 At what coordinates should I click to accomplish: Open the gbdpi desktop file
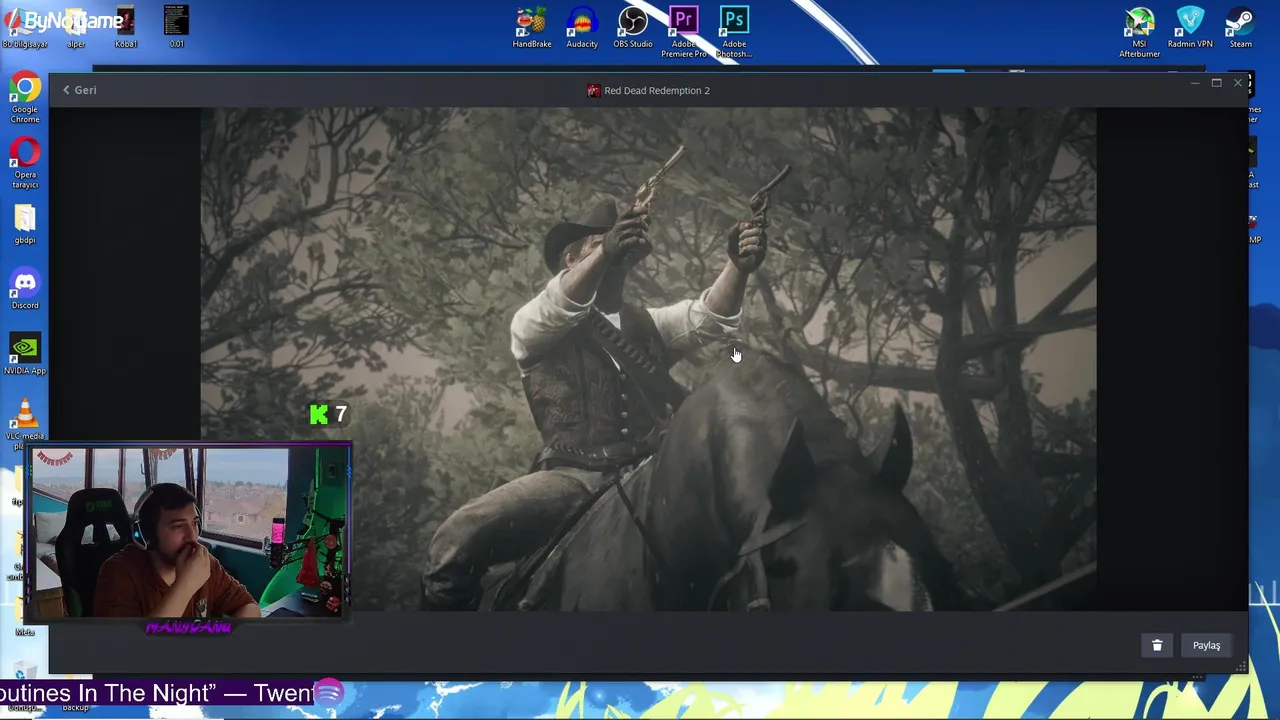(x=25, y=224)
